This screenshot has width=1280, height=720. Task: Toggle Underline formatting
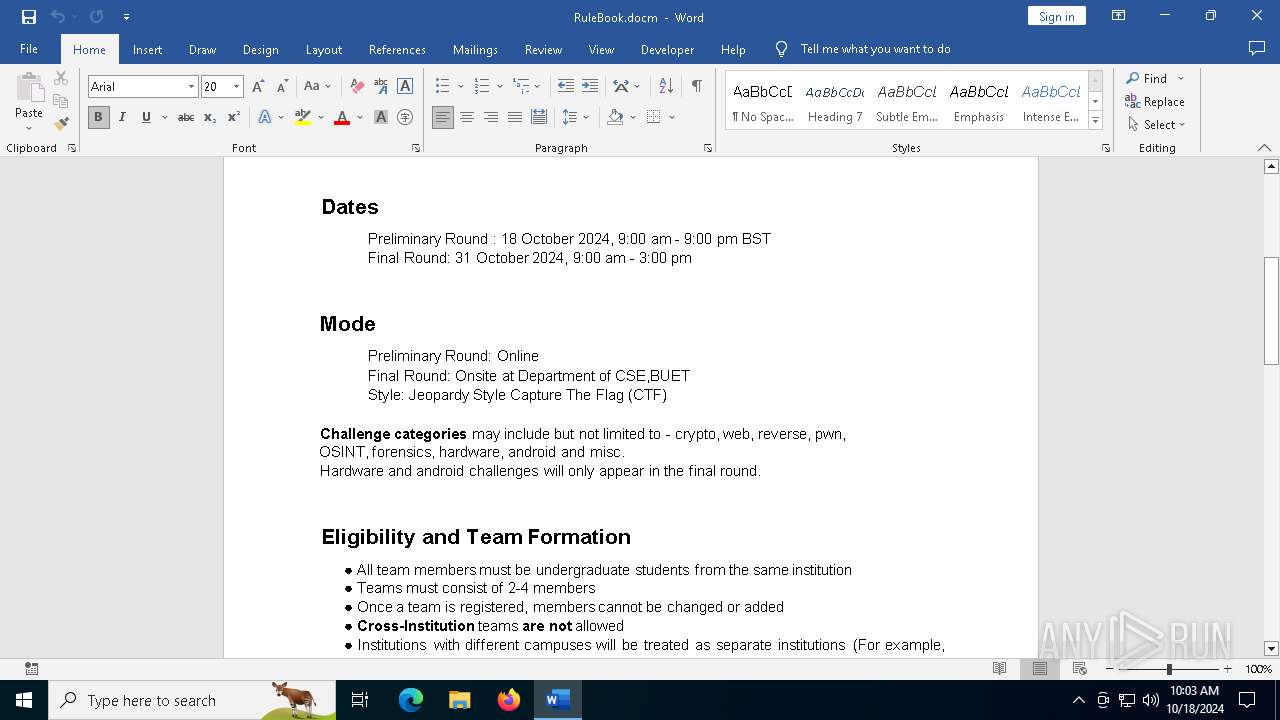(146, 117)
